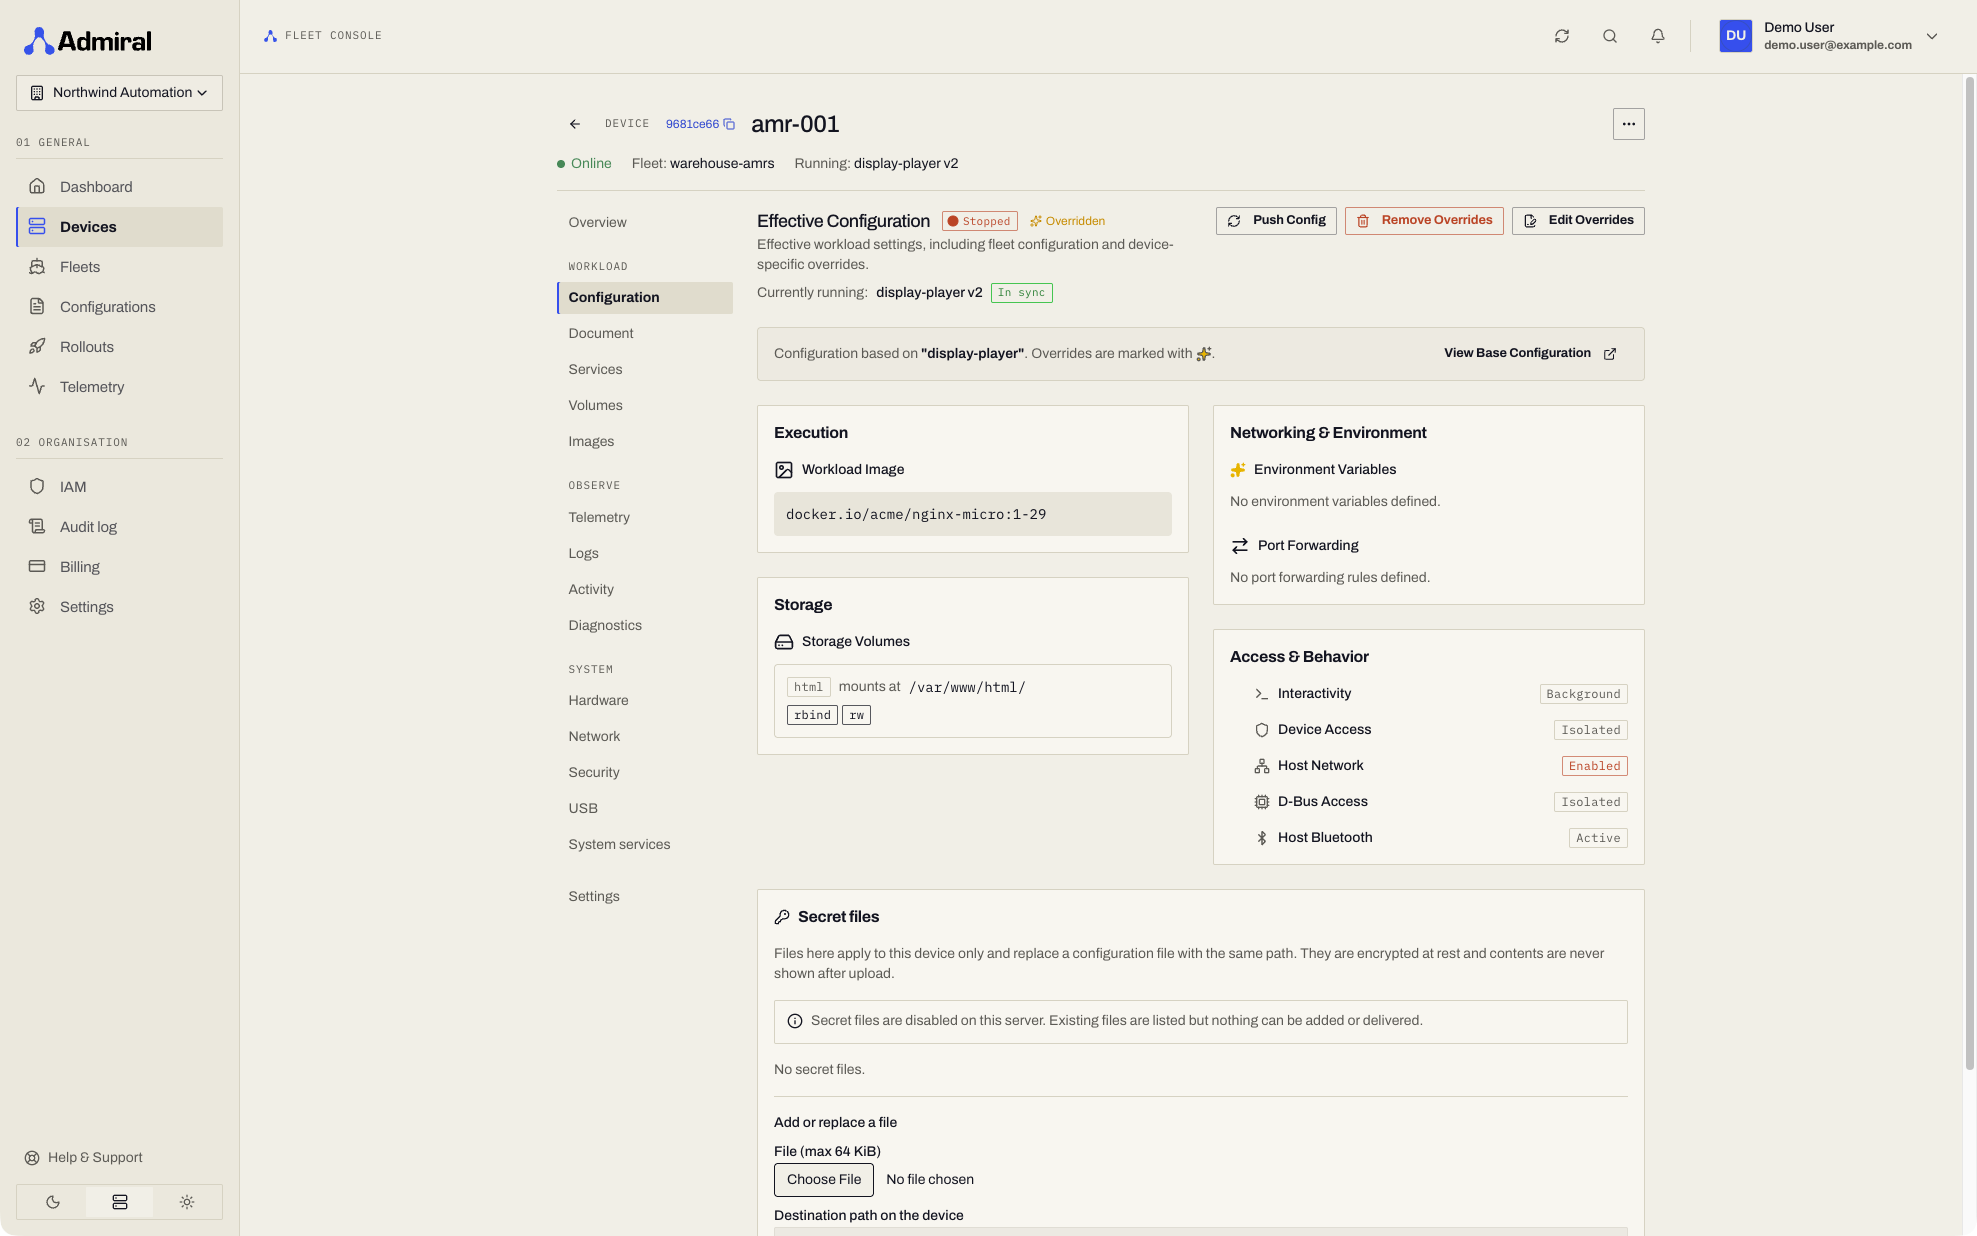Screen dimensions: 1977x1236
Task: Open Hardware tab
Action: [x=645, y=701]
